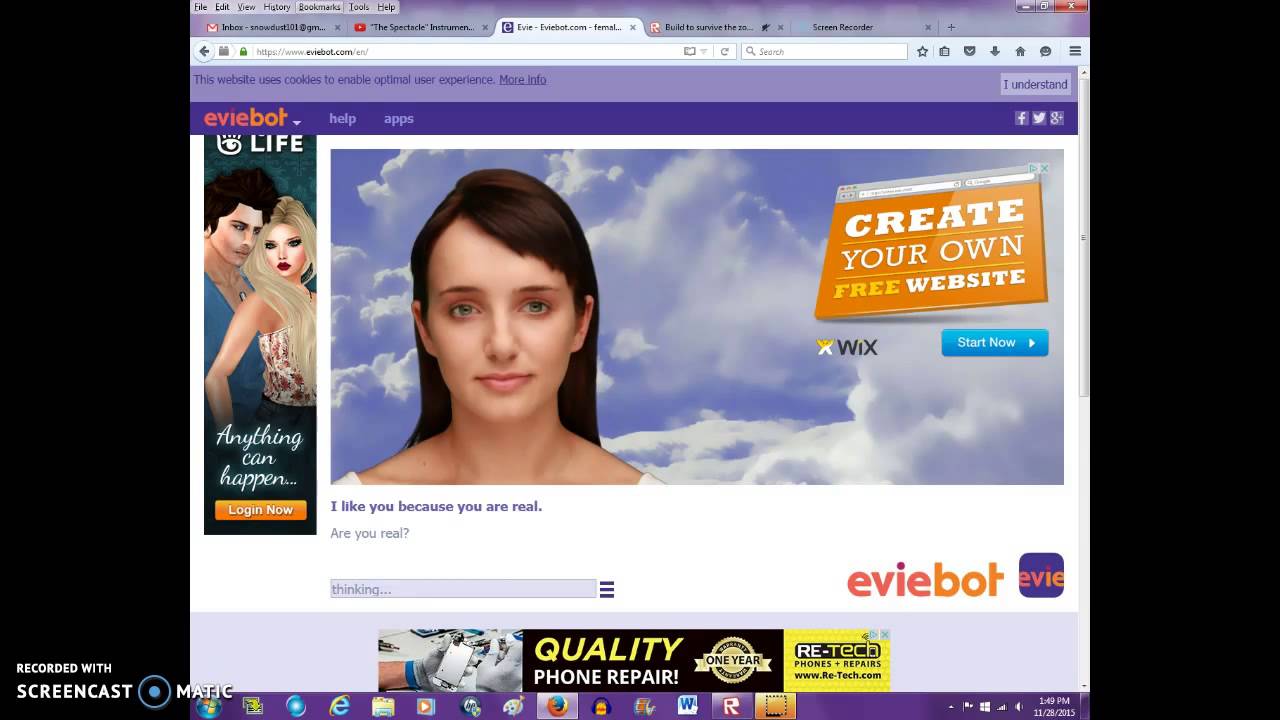Go to Firefox home page icon
This screenshot has height=720, width=1280.
point(1020,51)
